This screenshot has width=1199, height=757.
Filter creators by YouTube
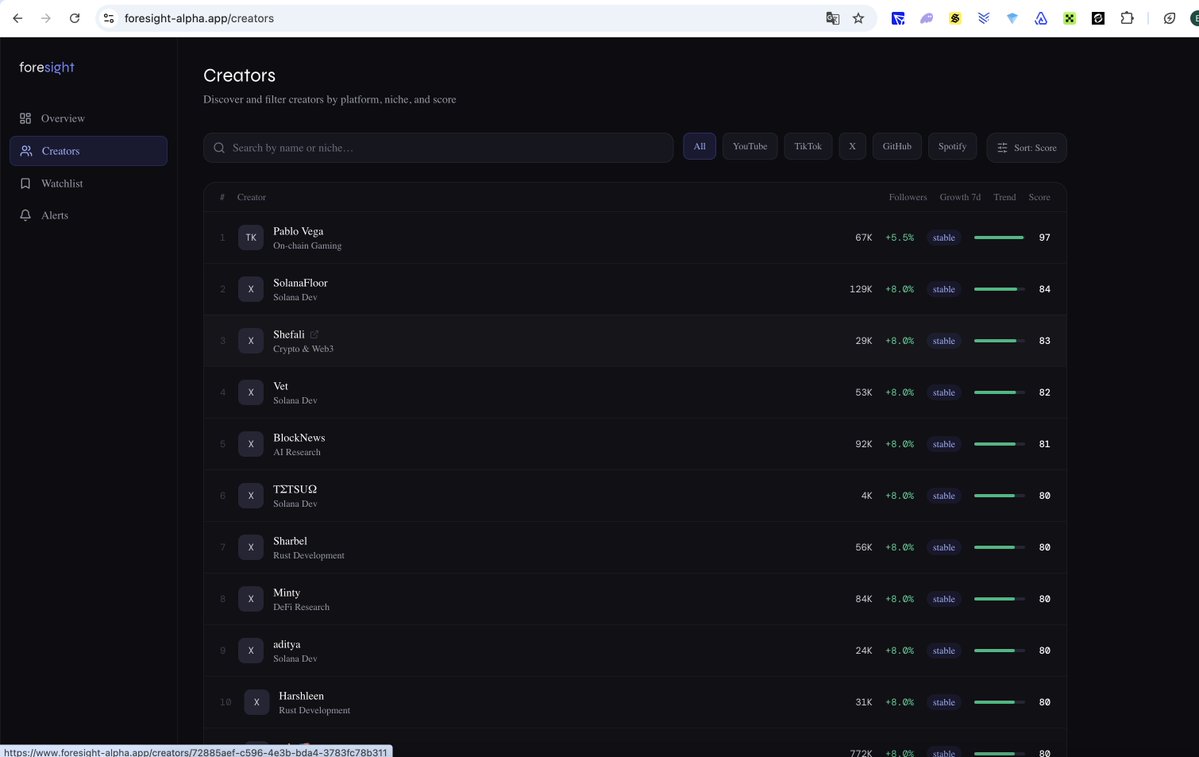click(x=749, y=146)
